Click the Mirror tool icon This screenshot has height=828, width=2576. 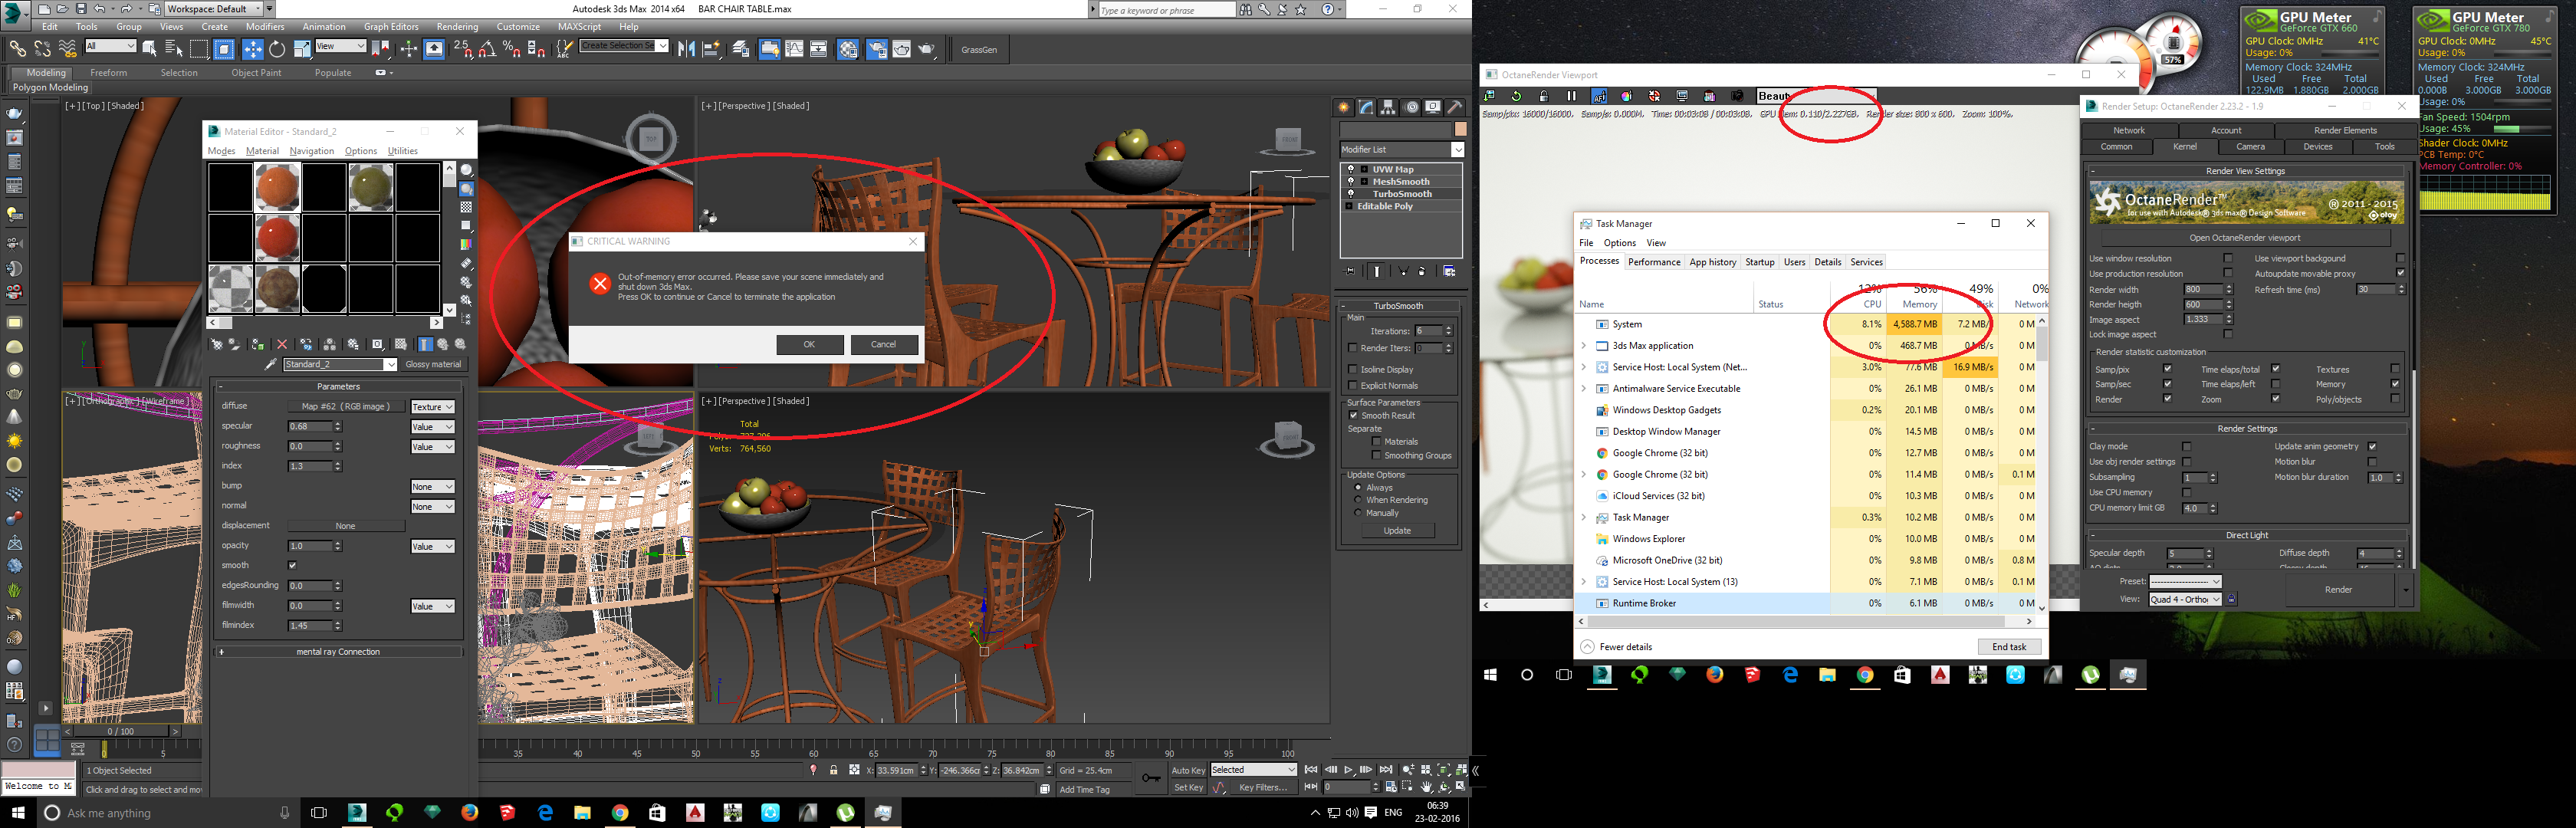point(686,49)
